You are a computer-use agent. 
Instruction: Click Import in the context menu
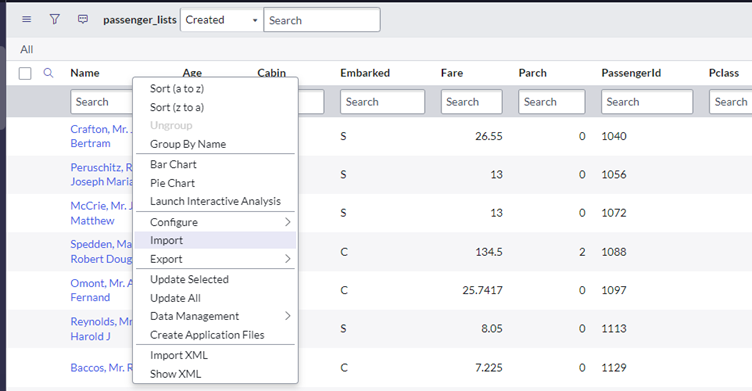pos(215,240)
